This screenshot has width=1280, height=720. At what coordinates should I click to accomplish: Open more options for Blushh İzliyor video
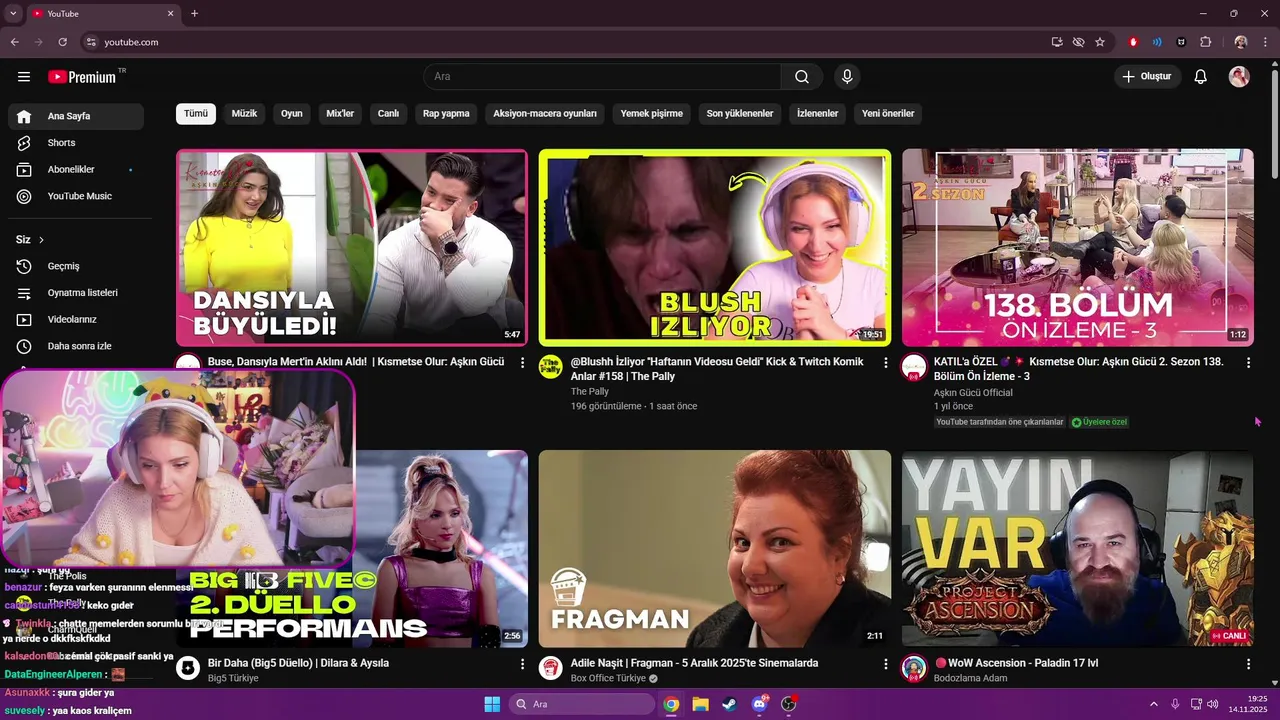[885, 362]
